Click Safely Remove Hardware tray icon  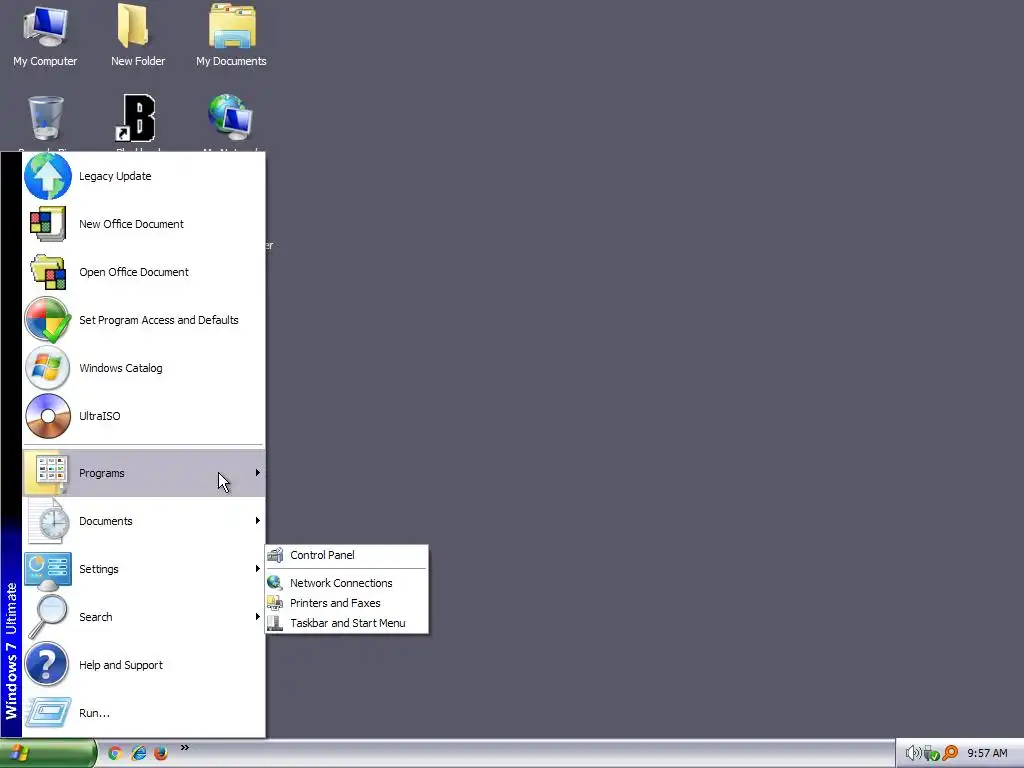(932, 754)
